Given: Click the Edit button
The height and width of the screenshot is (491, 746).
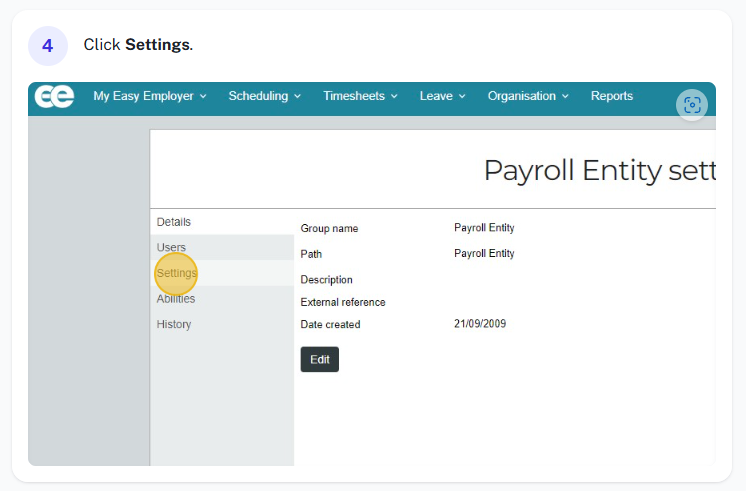Looking at the screenshot, I should [320, 359].
